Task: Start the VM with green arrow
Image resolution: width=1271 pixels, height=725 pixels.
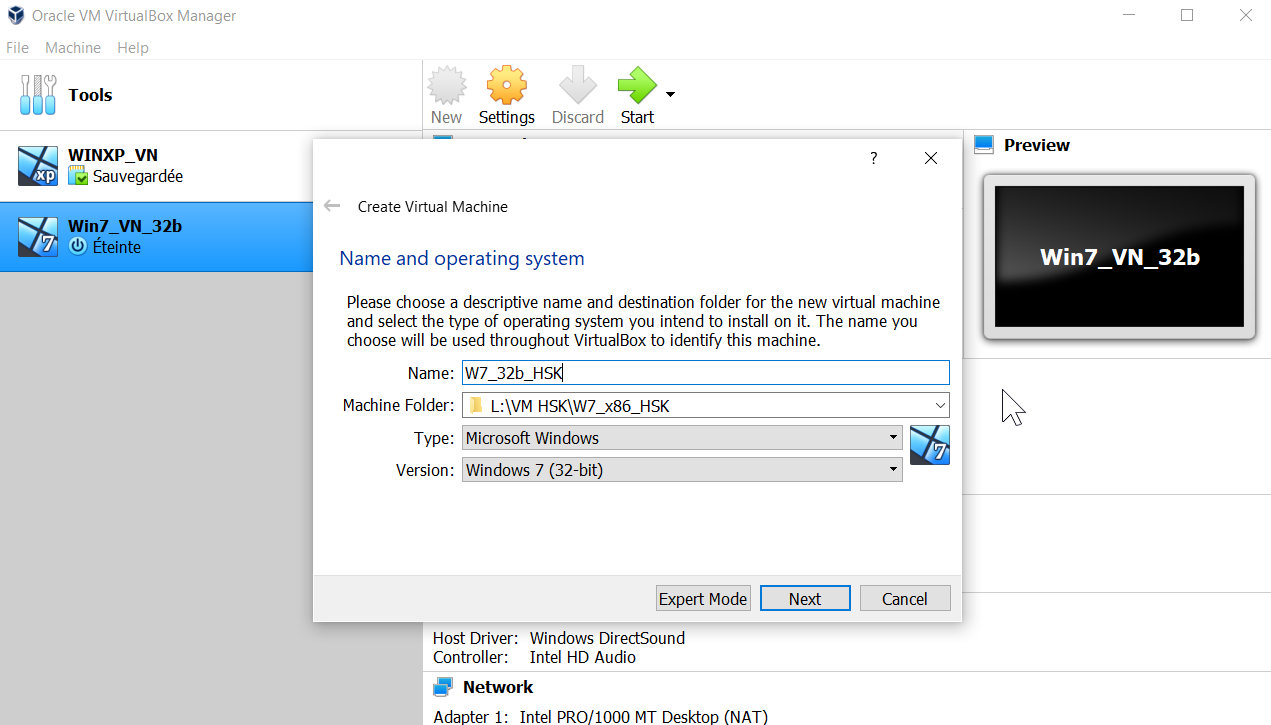Action: click(x=637, y=86)
